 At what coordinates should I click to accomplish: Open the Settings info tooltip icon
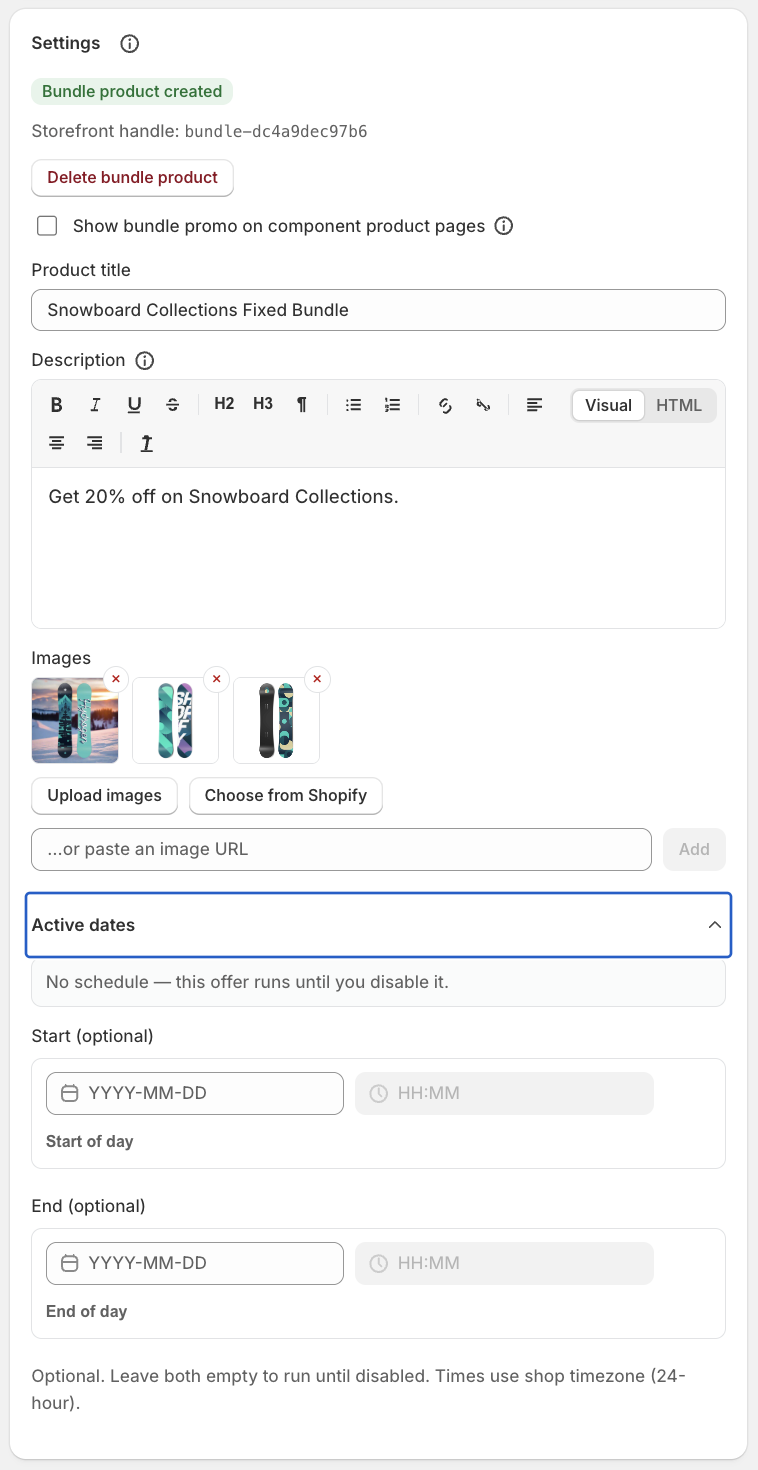(130, 44)
